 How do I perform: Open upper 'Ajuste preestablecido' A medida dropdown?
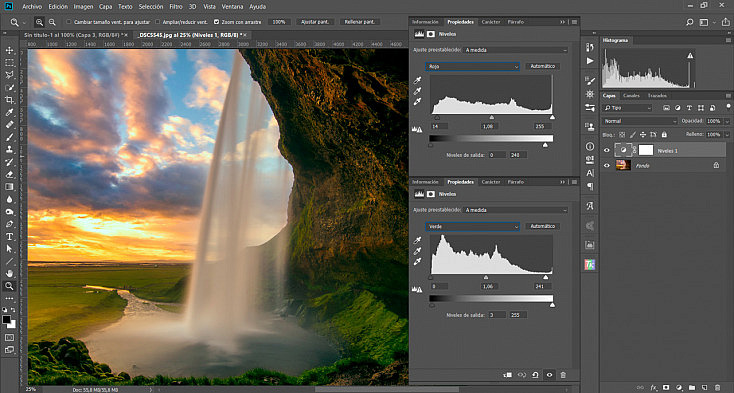click(515, 50)
